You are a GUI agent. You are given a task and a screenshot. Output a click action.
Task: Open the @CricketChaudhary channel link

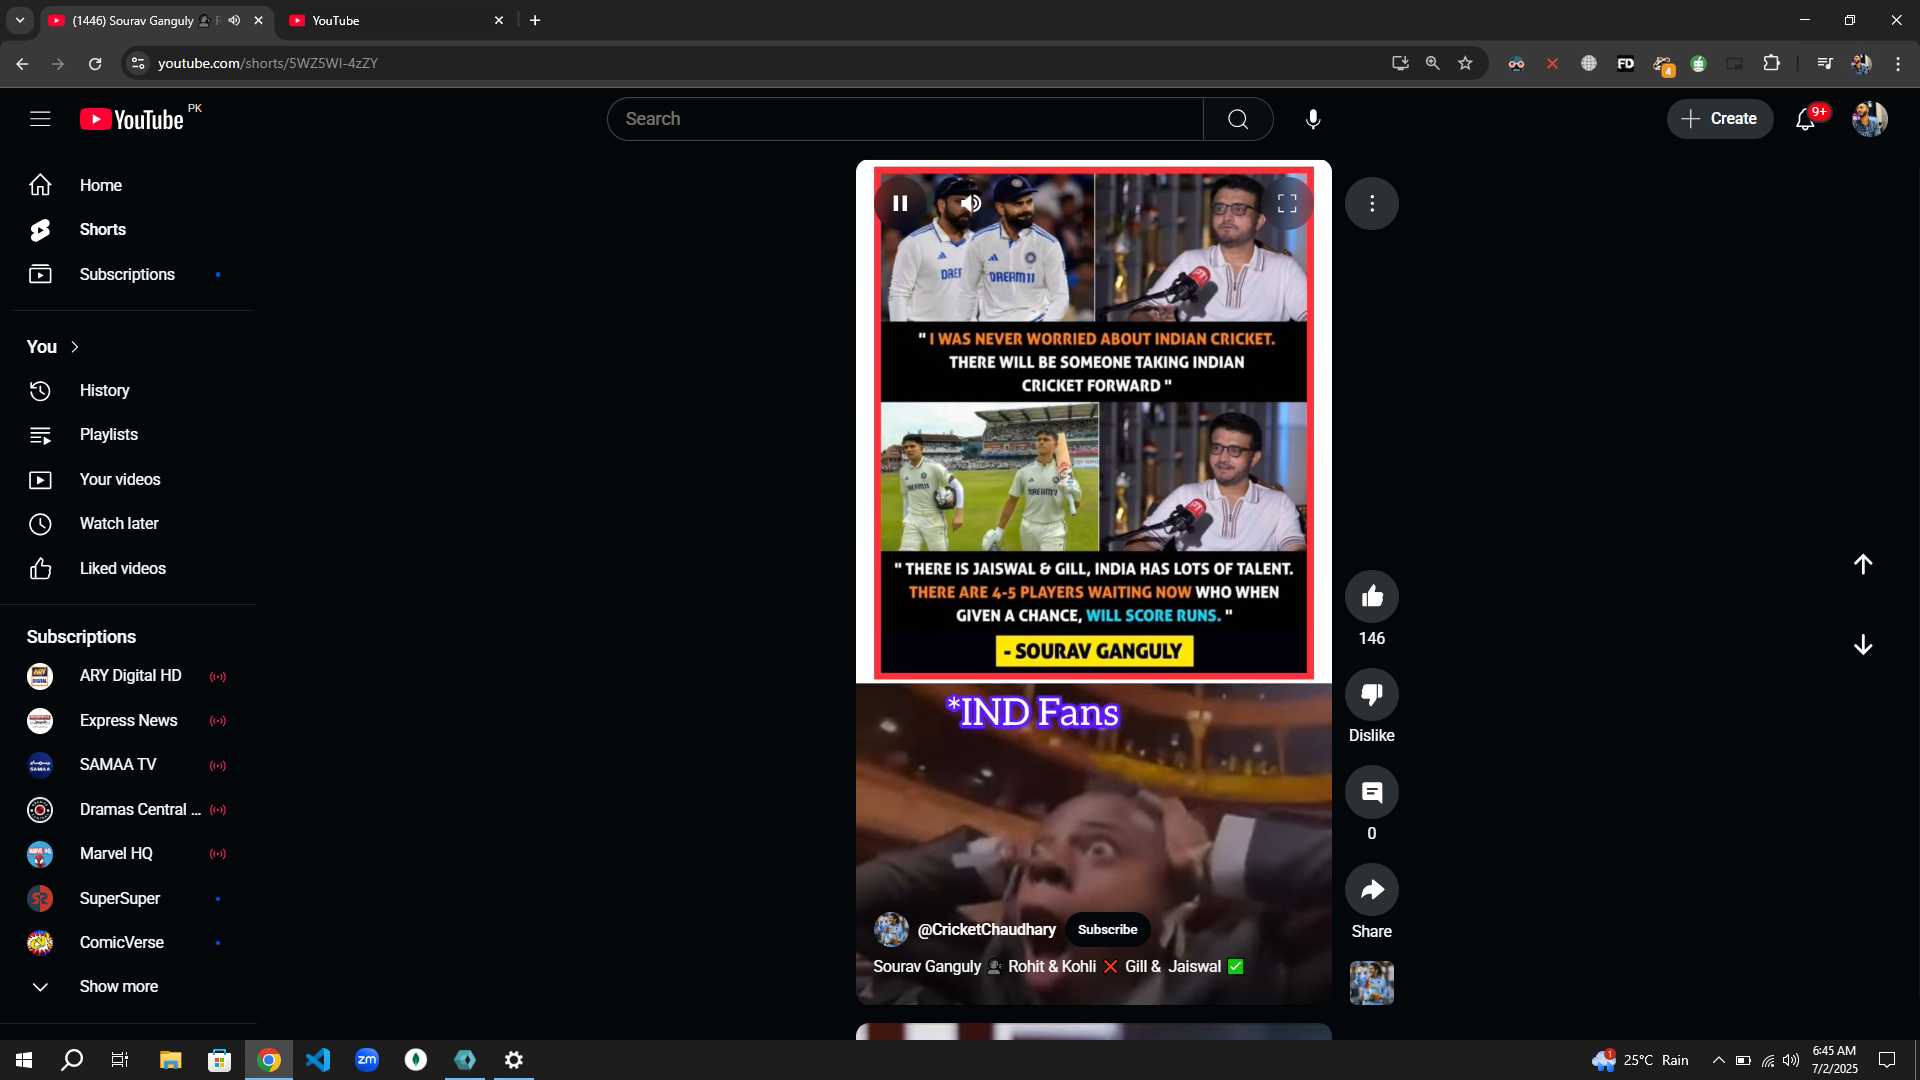pyautogui.click(x=986, y=929)
